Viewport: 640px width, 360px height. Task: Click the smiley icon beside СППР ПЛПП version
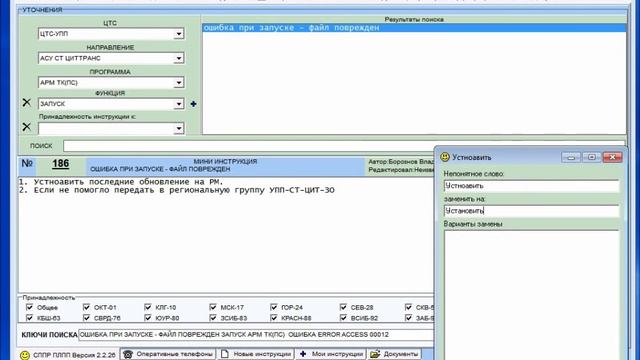pyautogui.click(x=25, y=355)
